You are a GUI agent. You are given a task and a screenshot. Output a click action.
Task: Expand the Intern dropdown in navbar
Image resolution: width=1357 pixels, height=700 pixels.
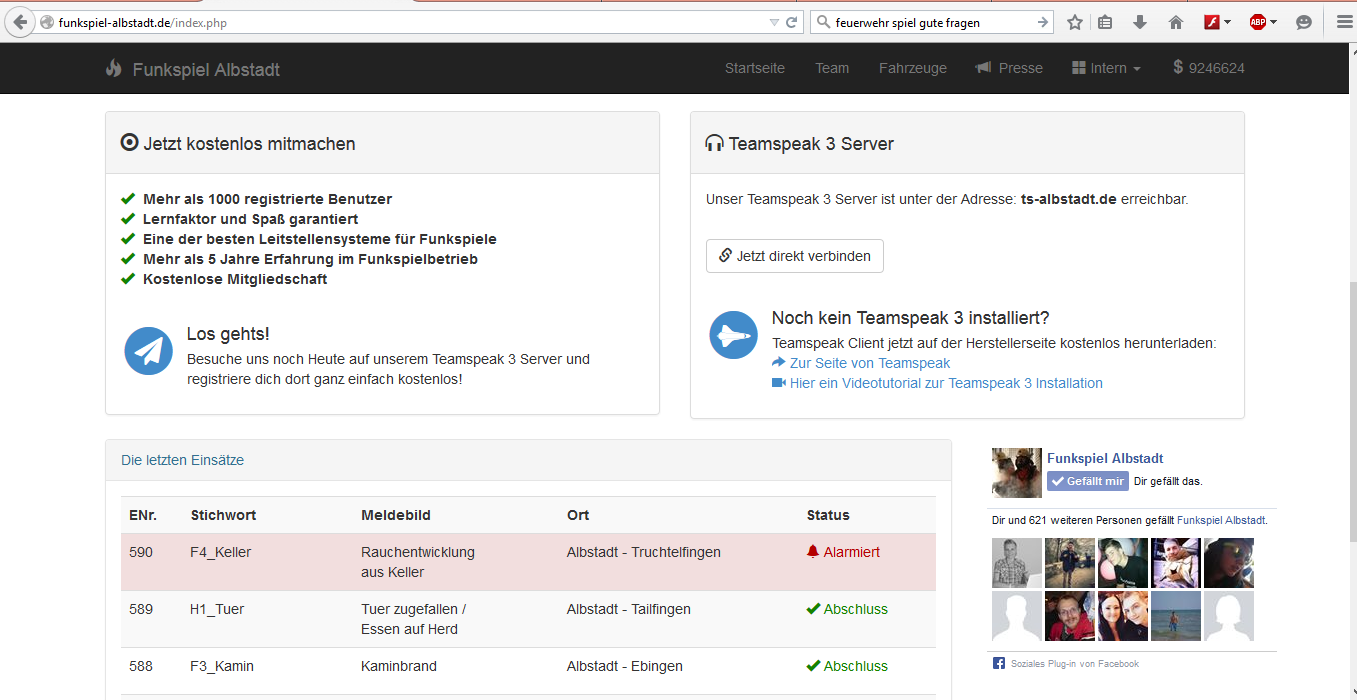click(x=1107, y=68)
